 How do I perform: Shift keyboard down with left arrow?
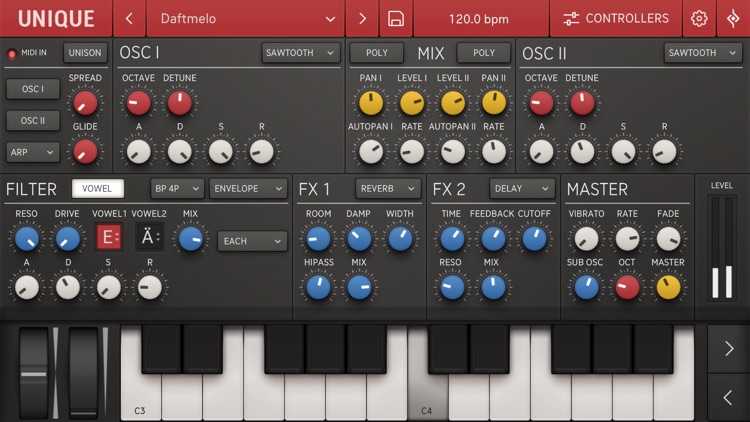click(728, 397)
